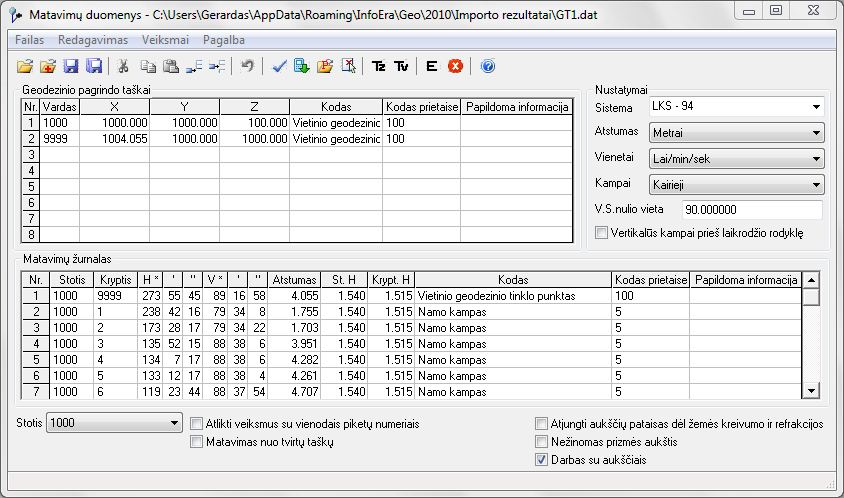This screenshot has height=498, width=844.
Task: Open the Veiksmai menu
Action: (165, 40)
